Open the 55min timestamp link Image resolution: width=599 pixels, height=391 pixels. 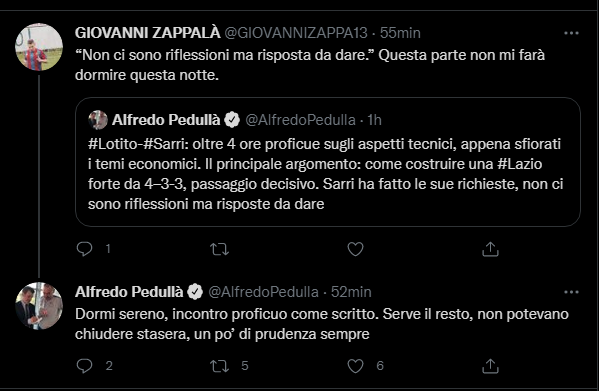(x=400, y=33)
